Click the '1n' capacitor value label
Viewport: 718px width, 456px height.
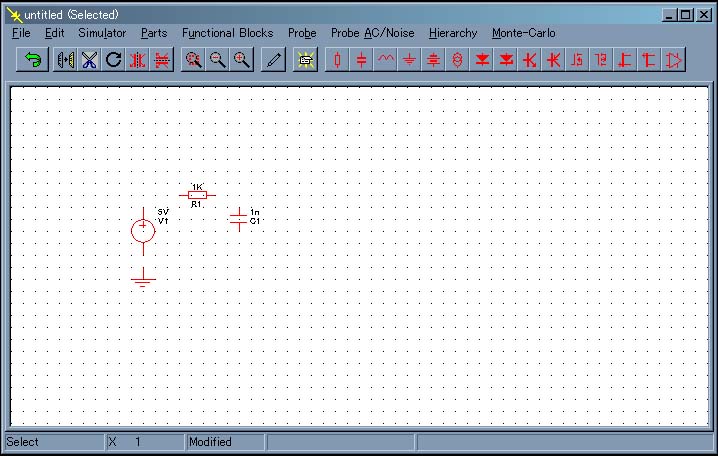tap(255, 212)
